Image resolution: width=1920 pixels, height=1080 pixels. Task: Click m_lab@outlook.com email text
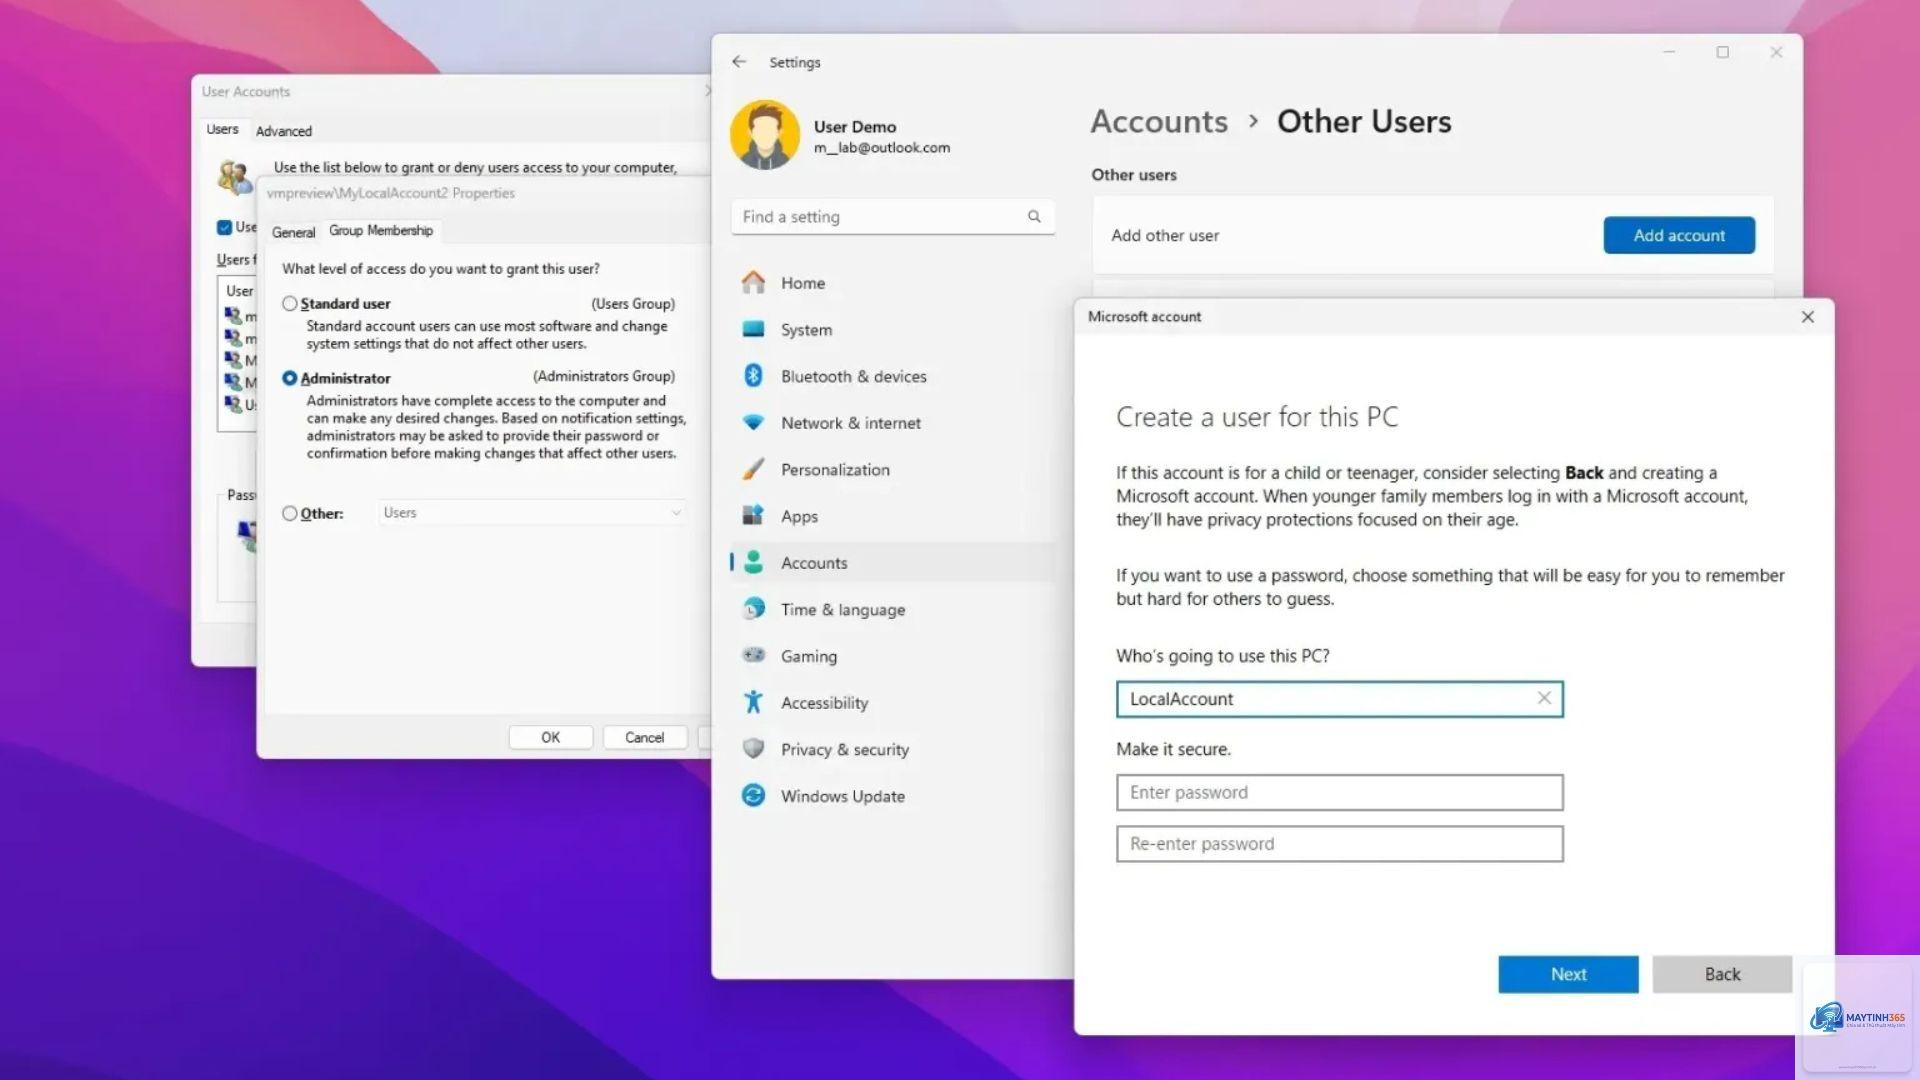tap(882, 148)
